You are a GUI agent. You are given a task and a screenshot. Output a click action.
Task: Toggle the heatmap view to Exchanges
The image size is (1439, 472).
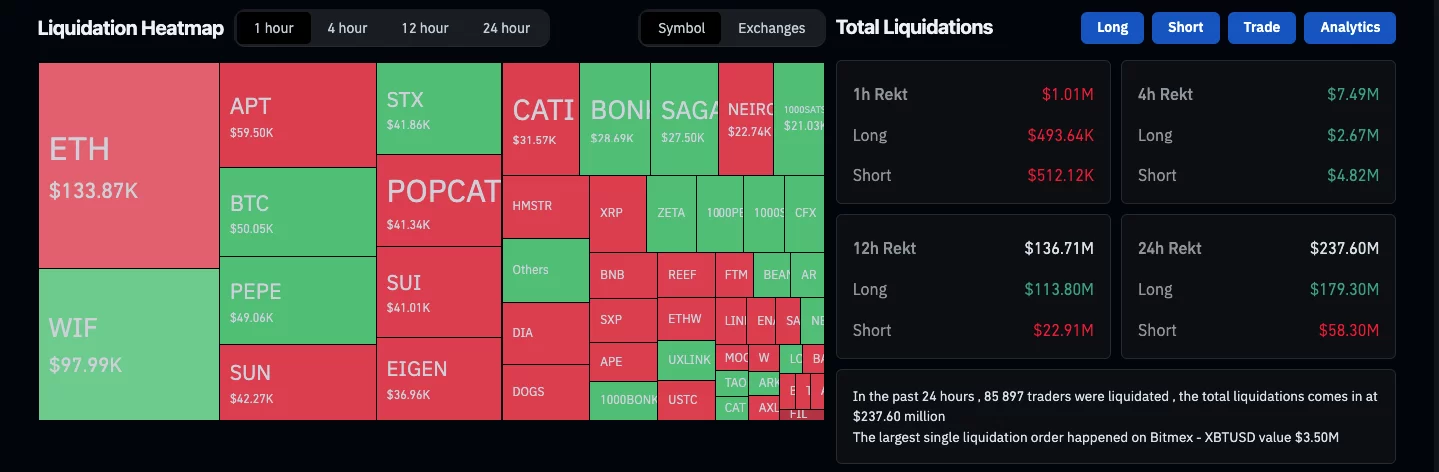[x=771, y=28]
